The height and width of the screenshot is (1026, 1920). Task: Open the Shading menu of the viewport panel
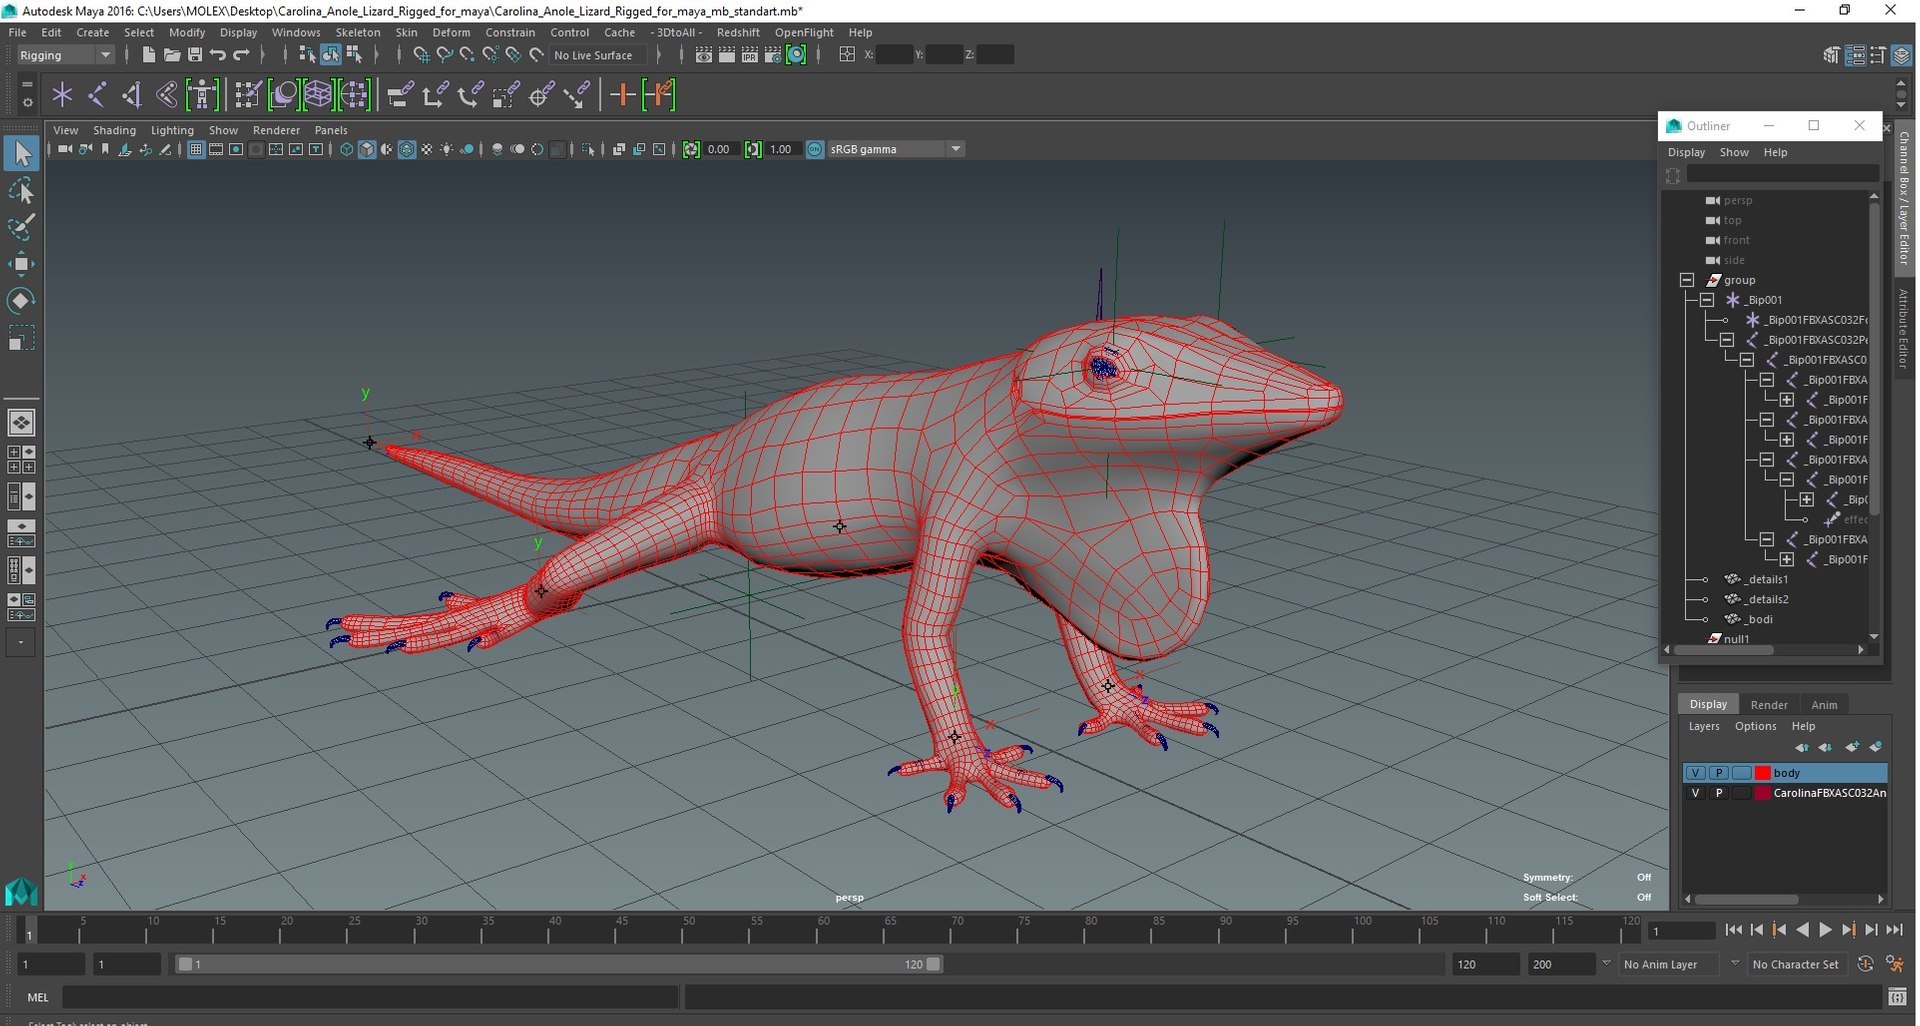(x=114, y=130)
